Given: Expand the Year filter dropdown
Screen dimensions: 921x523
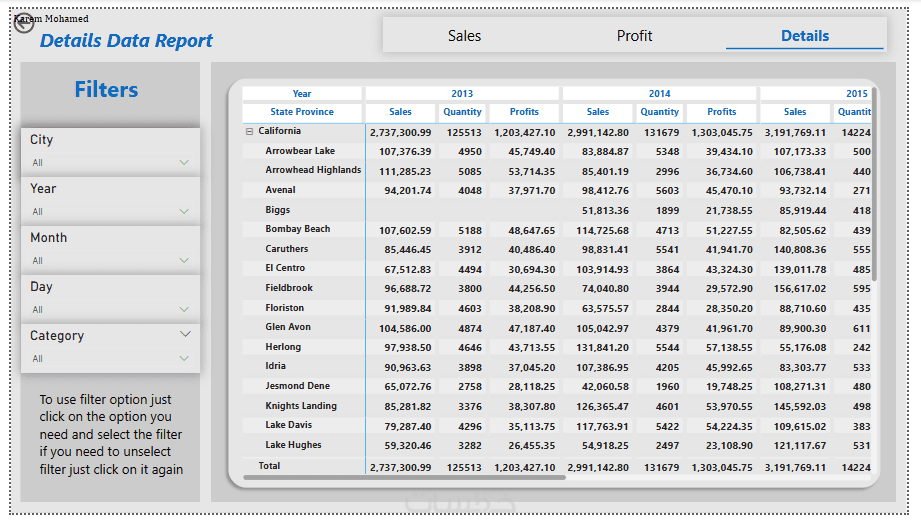Looking at the screenshot, I should tap(184, 211).
